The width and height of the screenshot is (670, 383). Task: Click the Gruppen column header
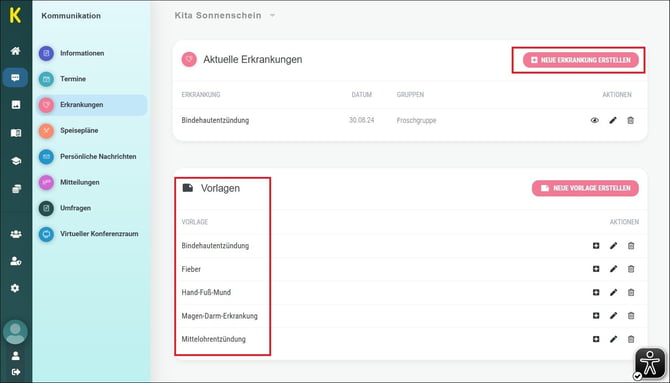[x=410, y=95]
